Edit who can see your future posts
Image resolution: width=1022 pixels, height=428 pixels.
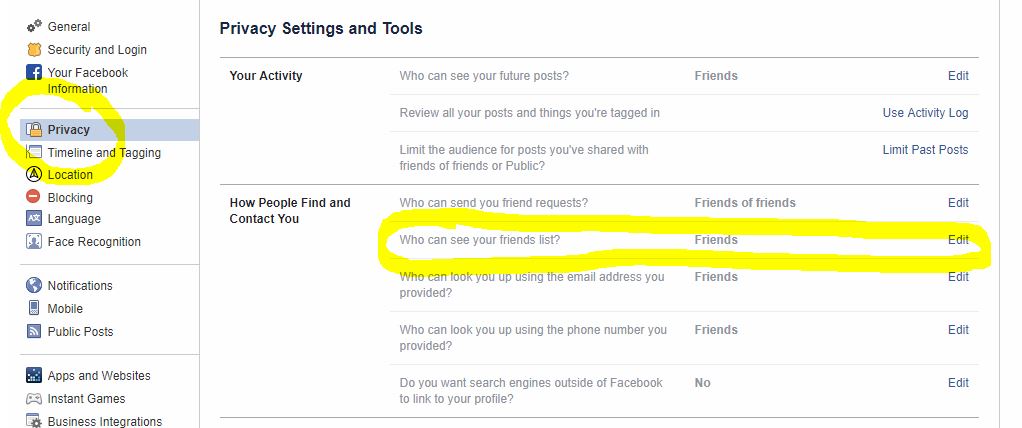pos(958,76)
